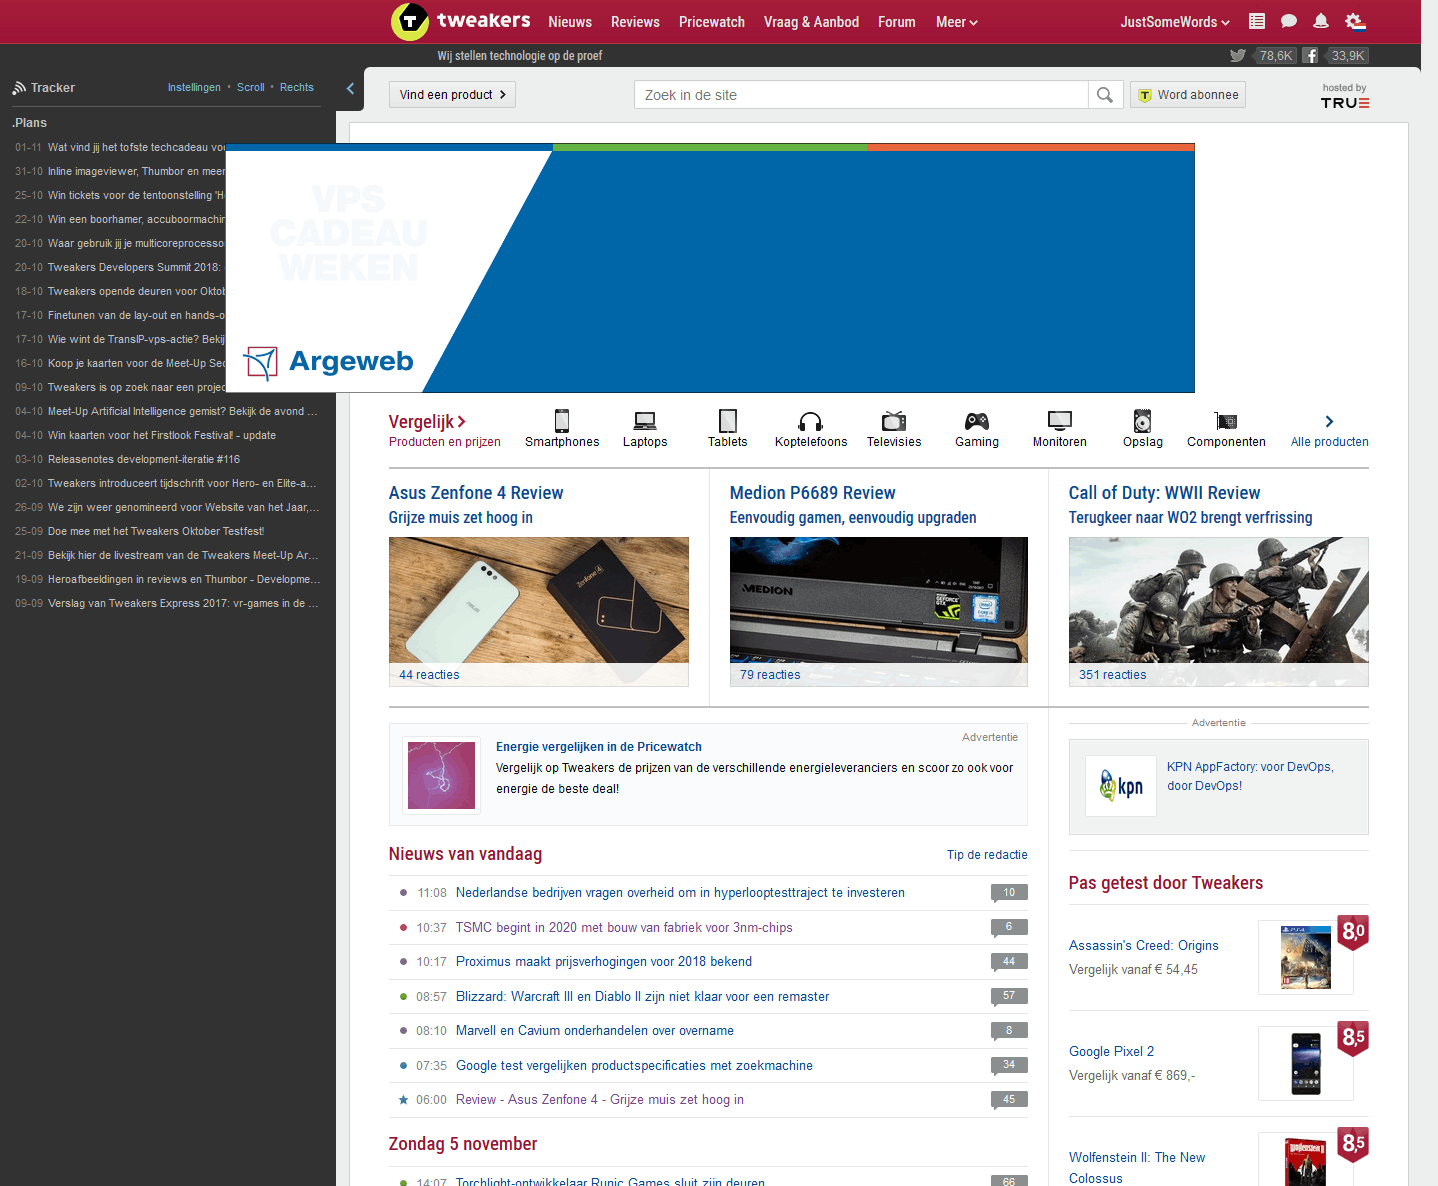Click the Tracker Scroll option
1438x1186 pixels.
[x=251, y=88]
